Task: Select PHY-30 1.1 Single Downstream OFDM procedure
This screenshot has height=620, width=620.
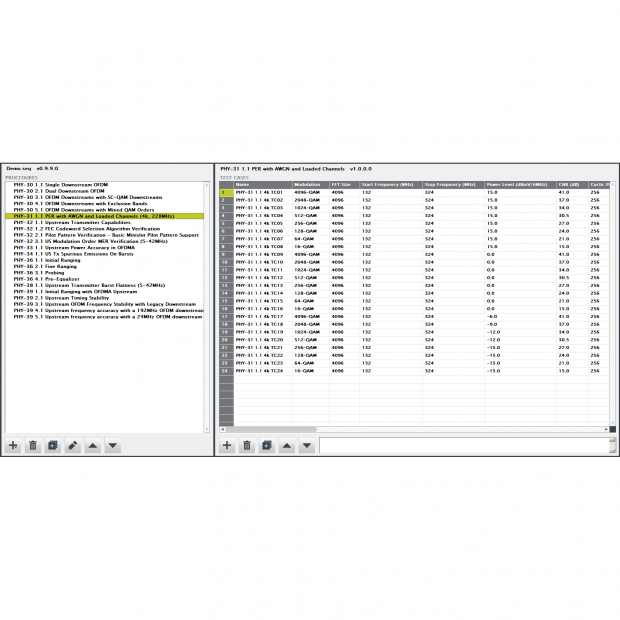Action: [61, 185]
